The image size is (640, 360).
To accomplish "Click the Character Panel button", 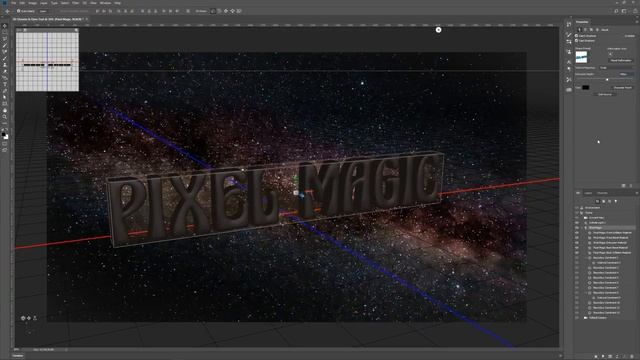I will point(622,88).
